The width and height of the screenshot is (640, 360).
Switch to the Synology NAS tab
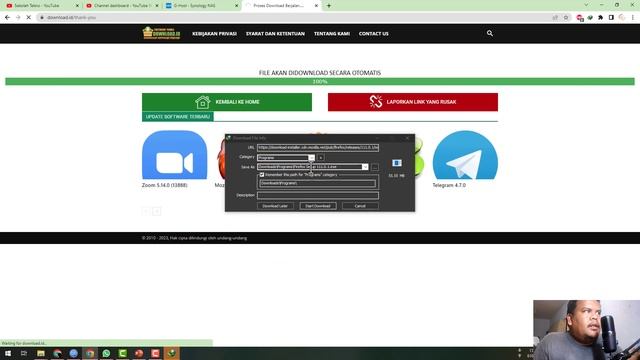201,6
